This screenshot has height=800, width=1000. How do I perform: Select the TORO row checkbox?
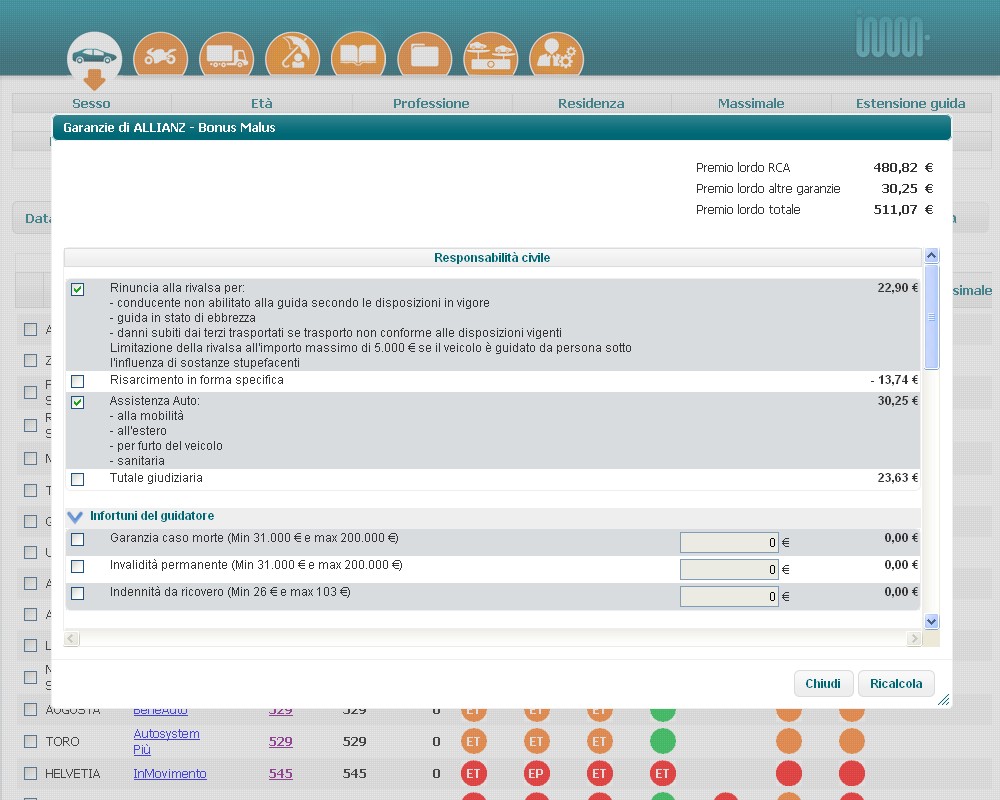[31, 741]
